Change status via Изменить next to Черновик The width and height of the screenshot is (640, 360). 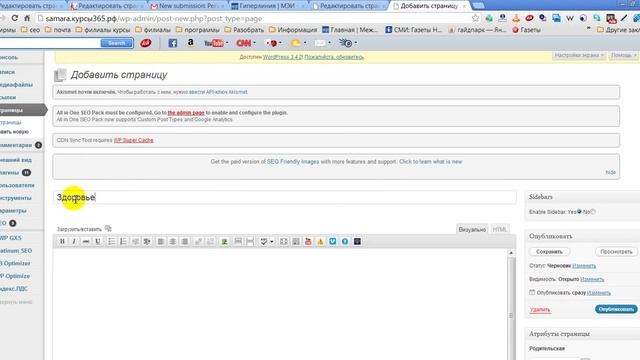[x=584, y=266]
